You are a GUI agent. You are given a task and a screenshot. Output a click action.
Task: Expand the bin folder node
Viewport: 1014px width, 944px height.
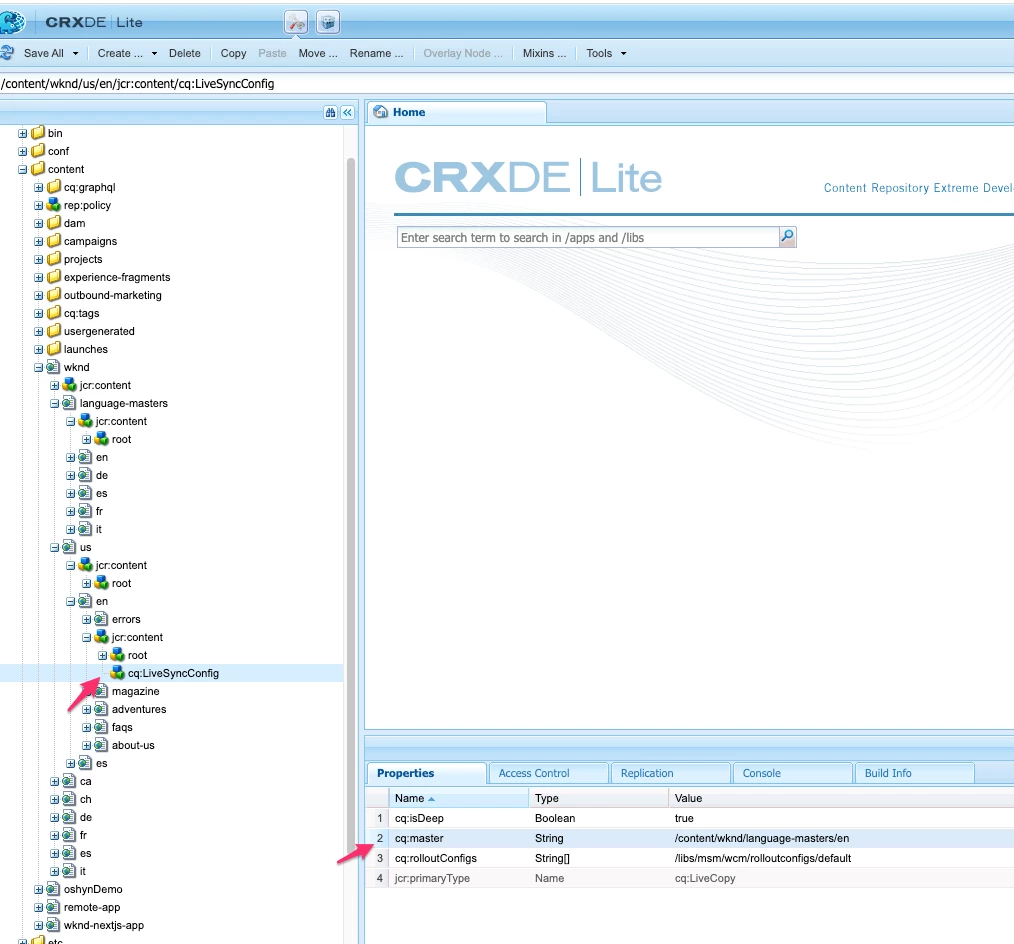pos(23,133)
